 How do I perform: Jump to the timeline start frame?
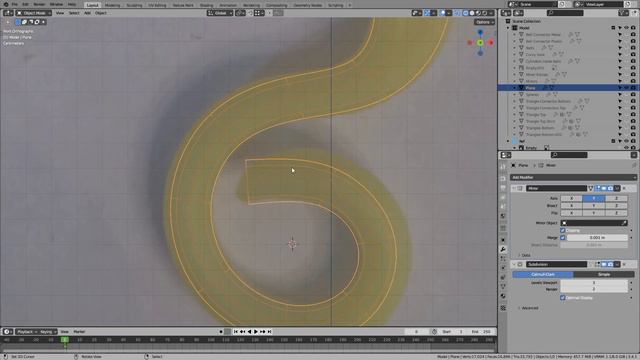236,332
